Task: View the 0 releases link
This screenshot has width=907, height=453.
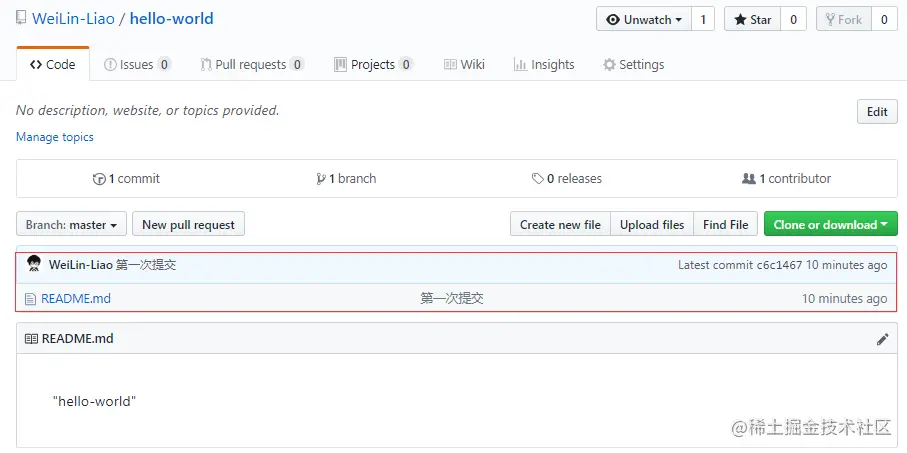Action: tap(567, 179)
